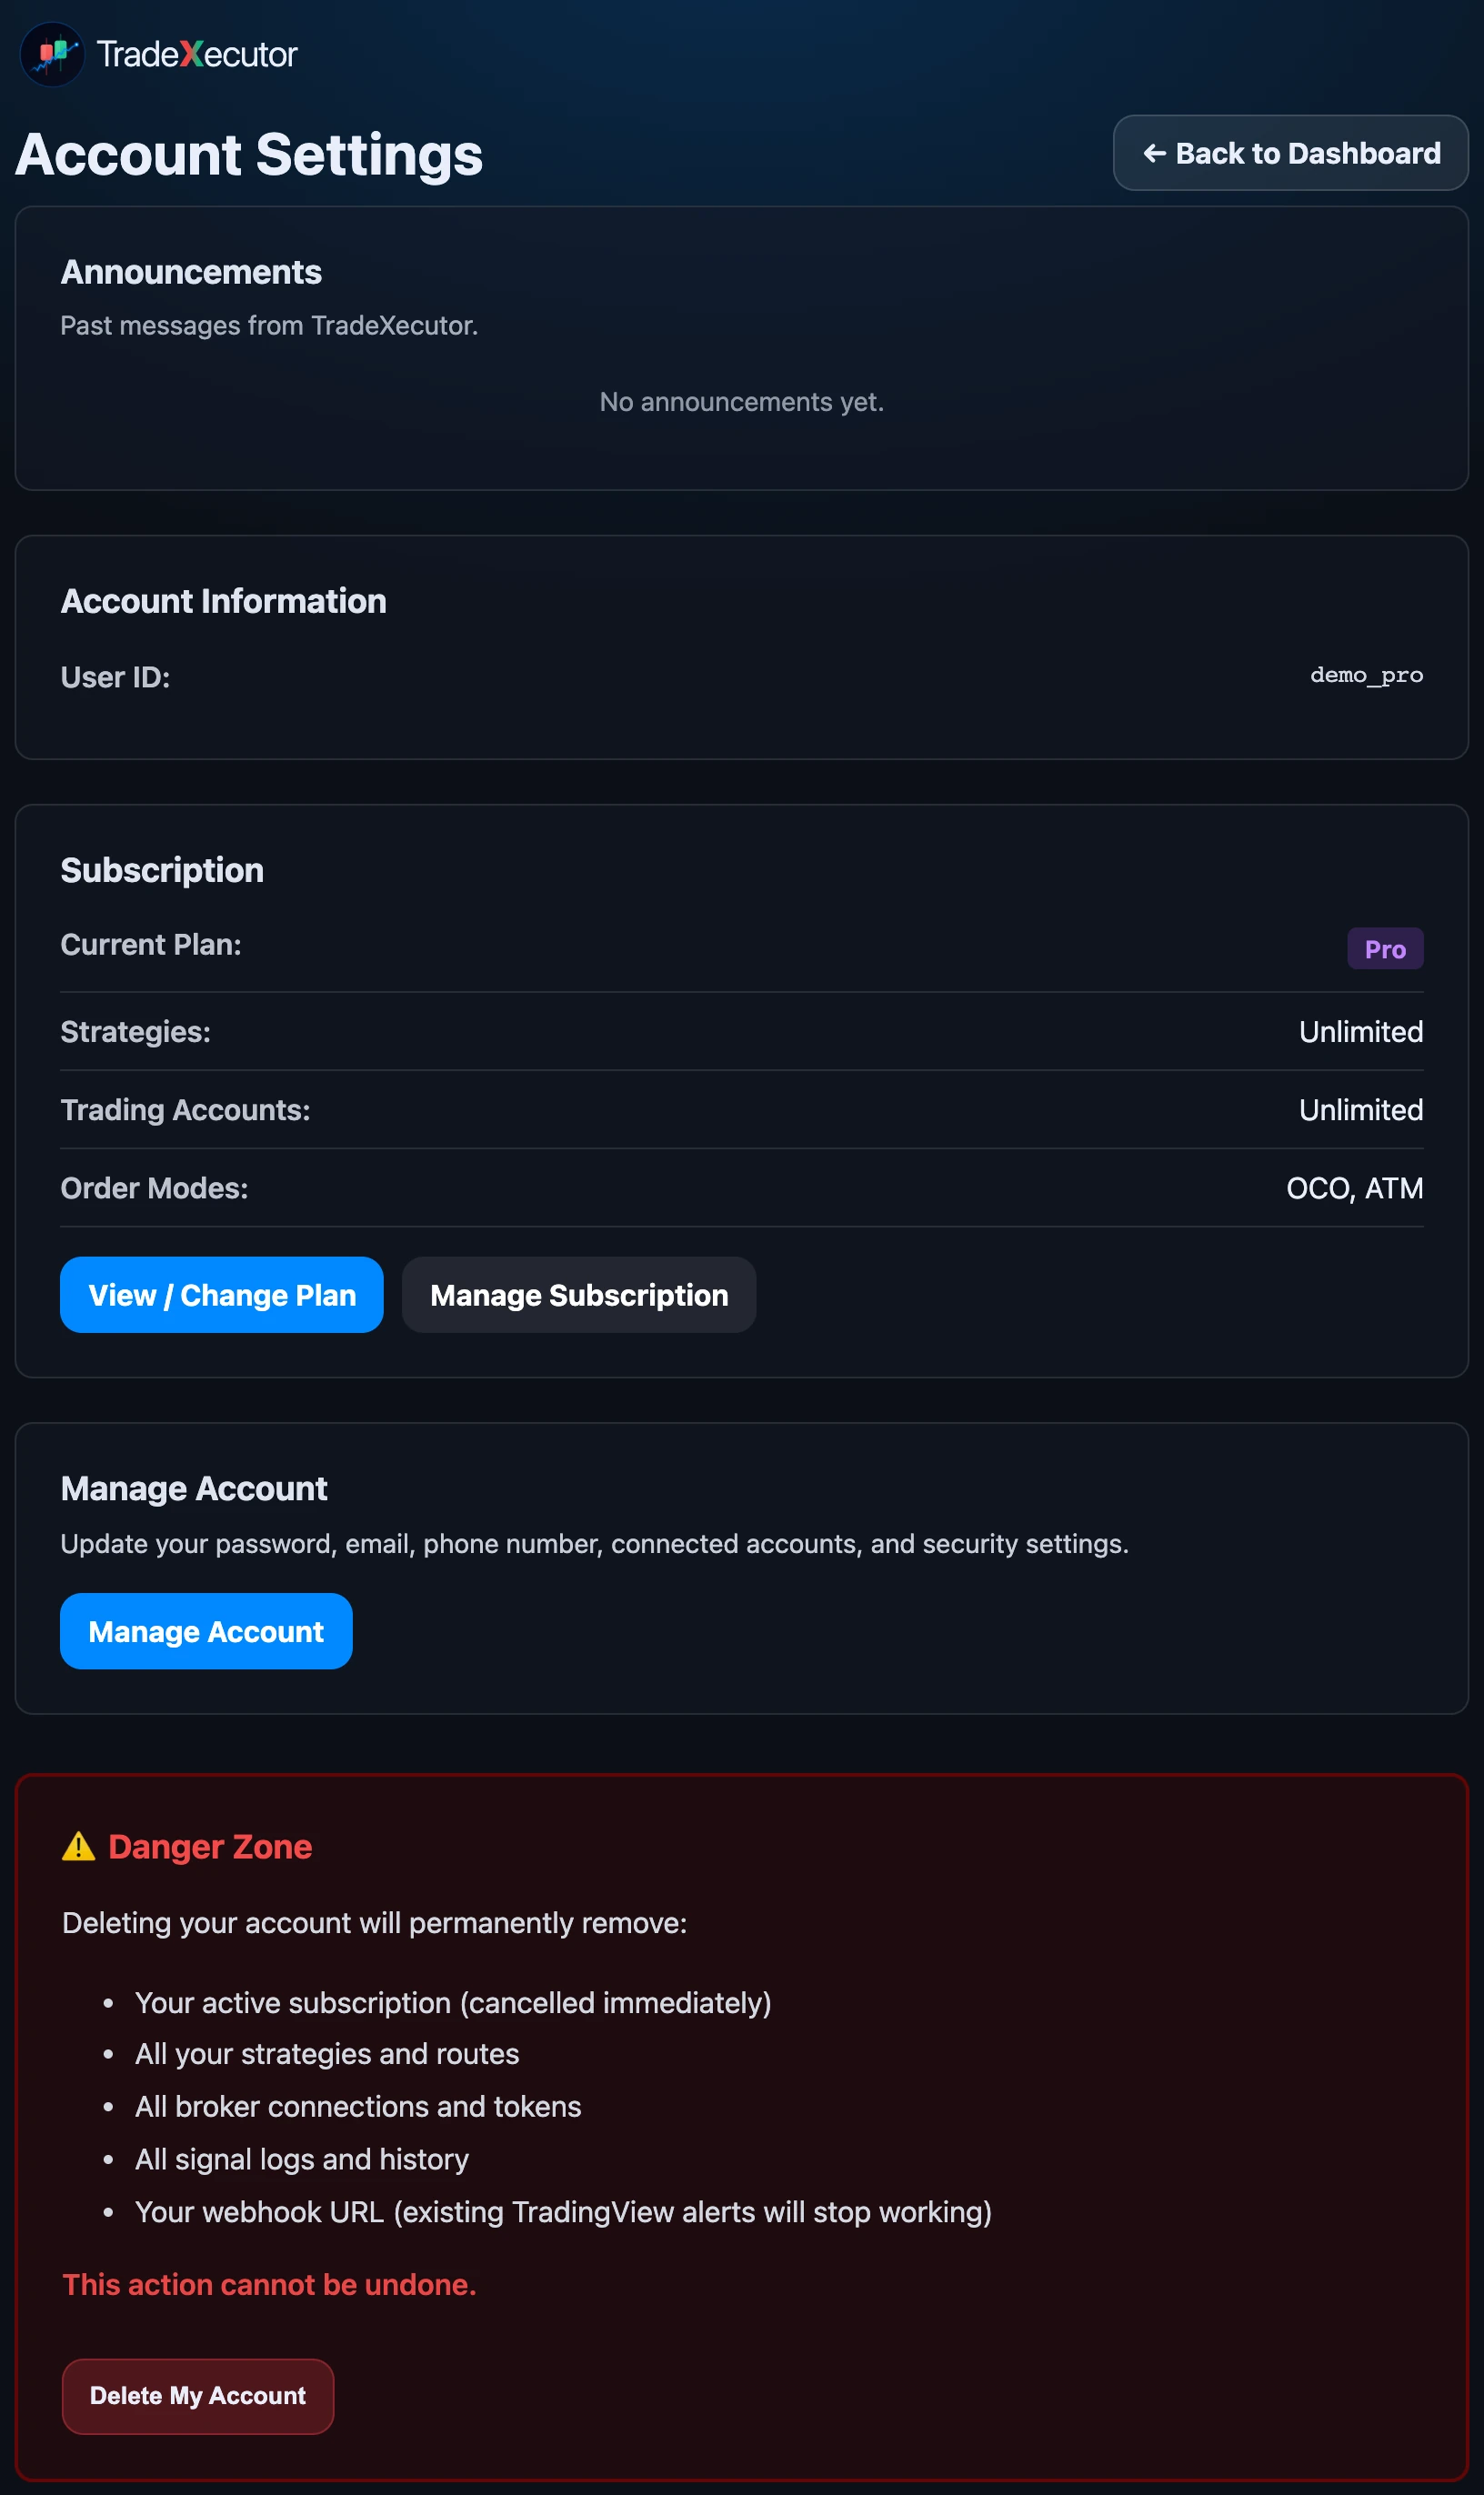
Task: Click the "Strategies:" label
Action: coord(135,1032)
